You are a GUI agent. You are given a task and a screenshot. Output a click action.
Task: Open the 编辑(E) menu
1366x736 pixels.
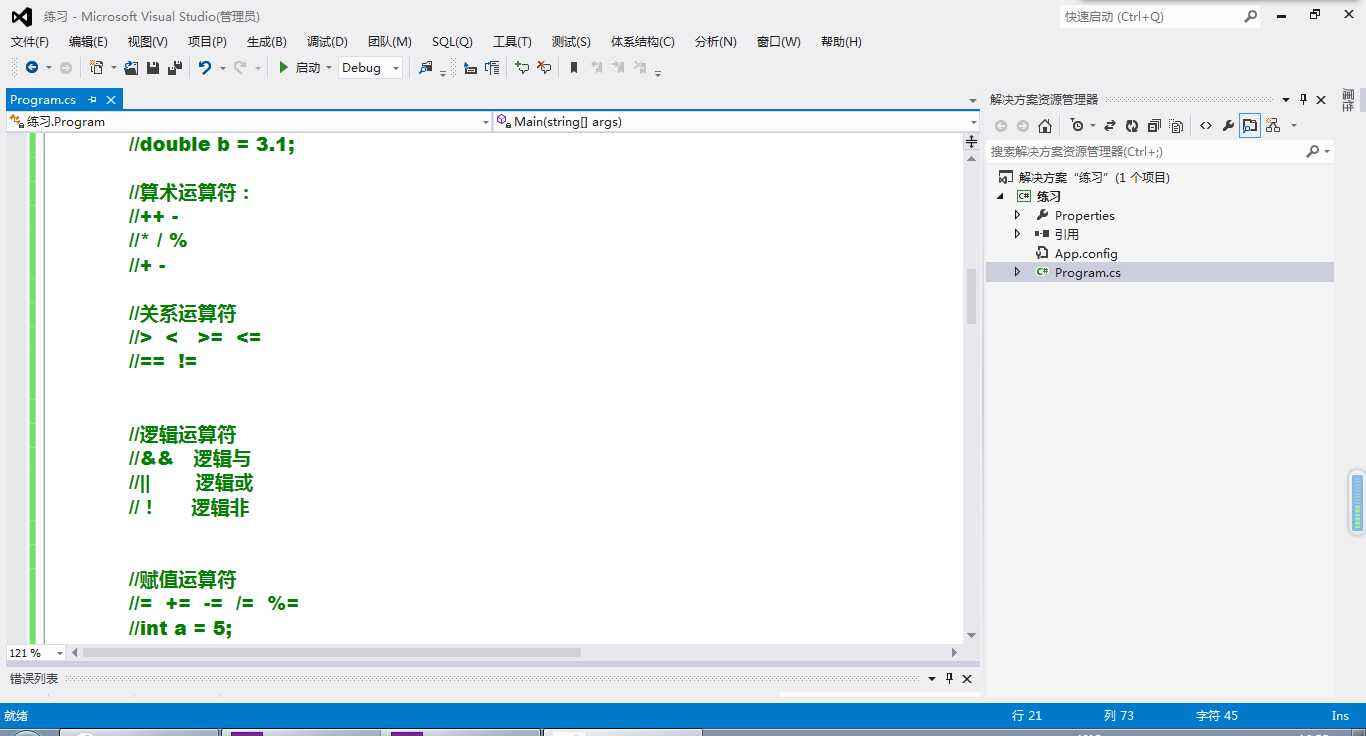point(88,41)
